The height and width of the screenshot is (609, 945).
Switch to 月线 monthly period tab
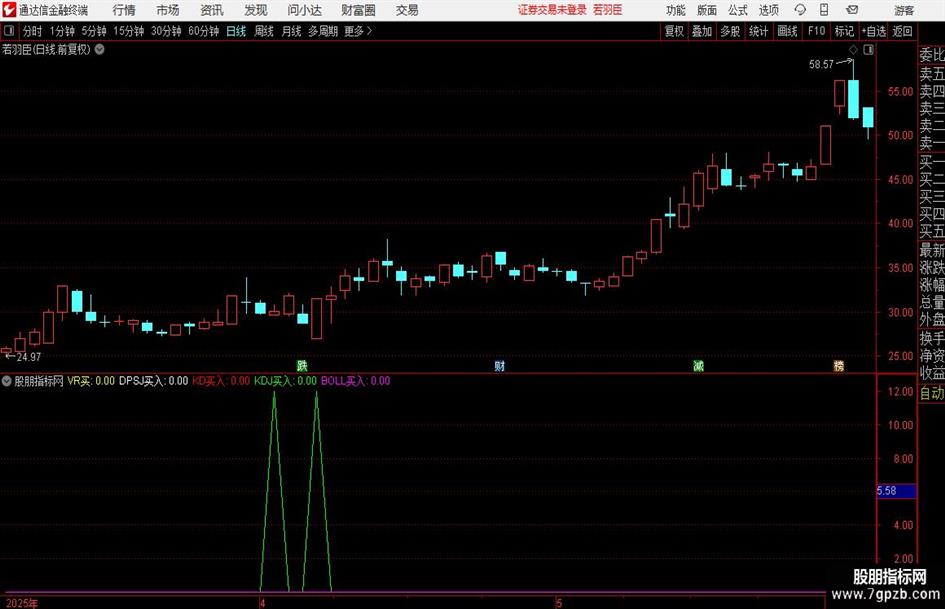coord(292,31)
